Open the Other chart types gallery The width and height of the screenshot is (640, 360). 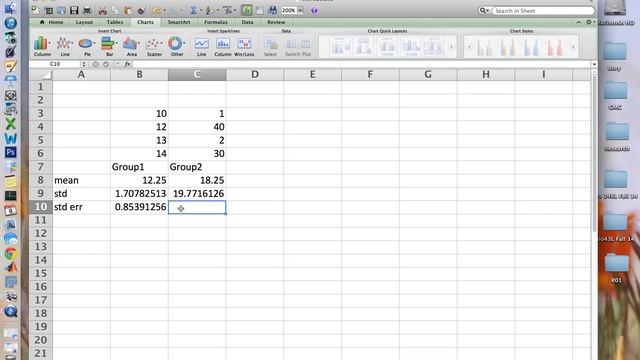coord(176,45)
